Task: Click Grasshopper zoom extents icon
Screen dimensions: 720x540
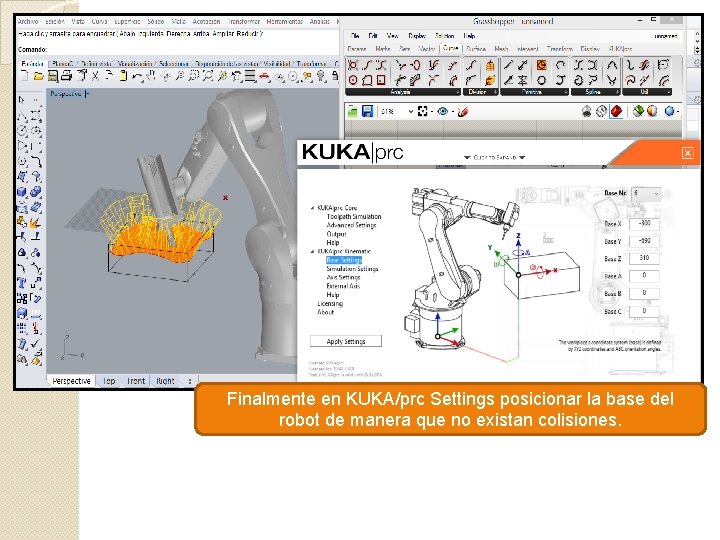Action: click(x=423, y=111)
